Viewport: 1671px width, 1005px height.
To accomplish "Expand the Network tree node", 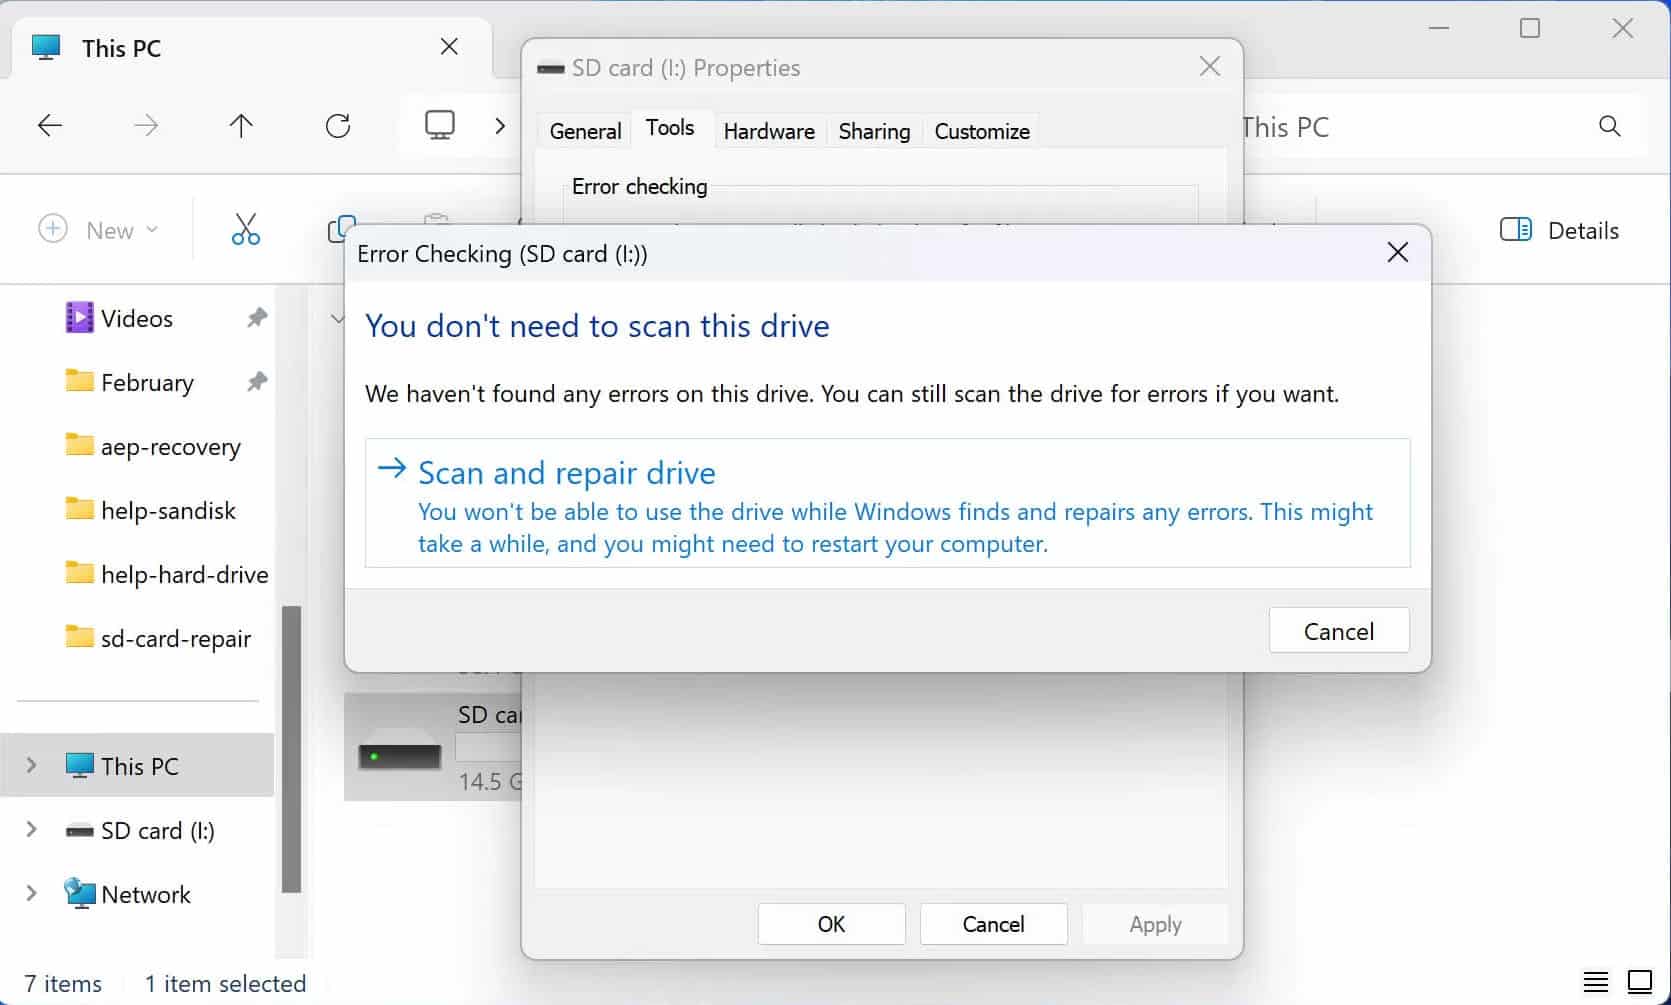I will click(x=31, y=893).
